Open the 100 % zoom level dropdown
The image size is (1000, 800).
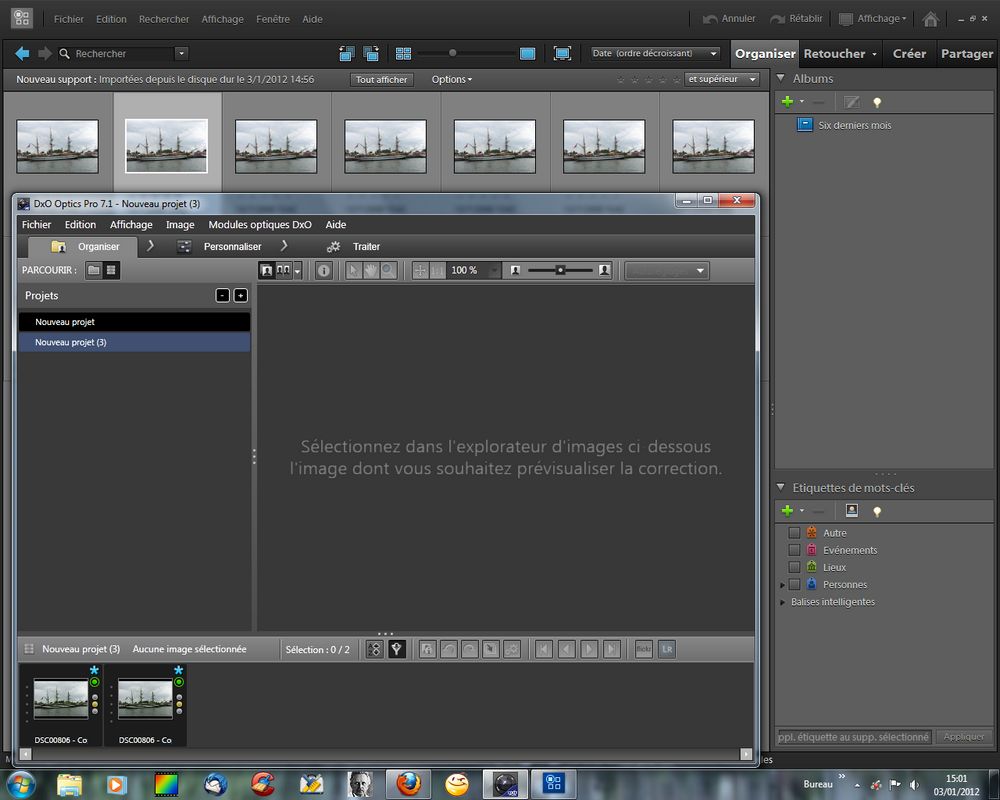[494, 270]
